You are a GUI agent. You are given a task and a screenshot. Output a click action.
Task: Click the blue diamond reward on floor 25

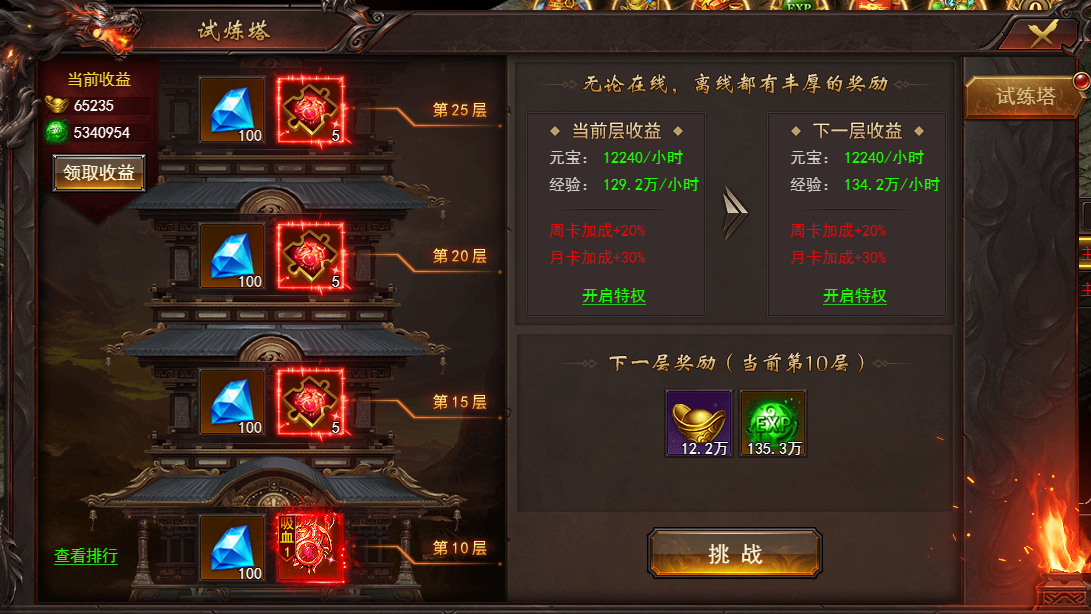tap(232, 111)
